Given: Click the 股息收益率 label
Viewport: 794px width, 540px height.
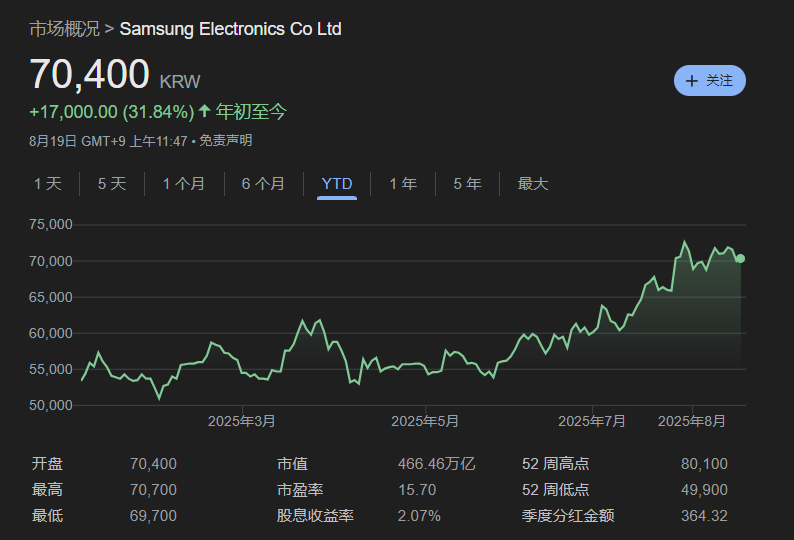Looking at the screenshot, I should coord(315,516).
